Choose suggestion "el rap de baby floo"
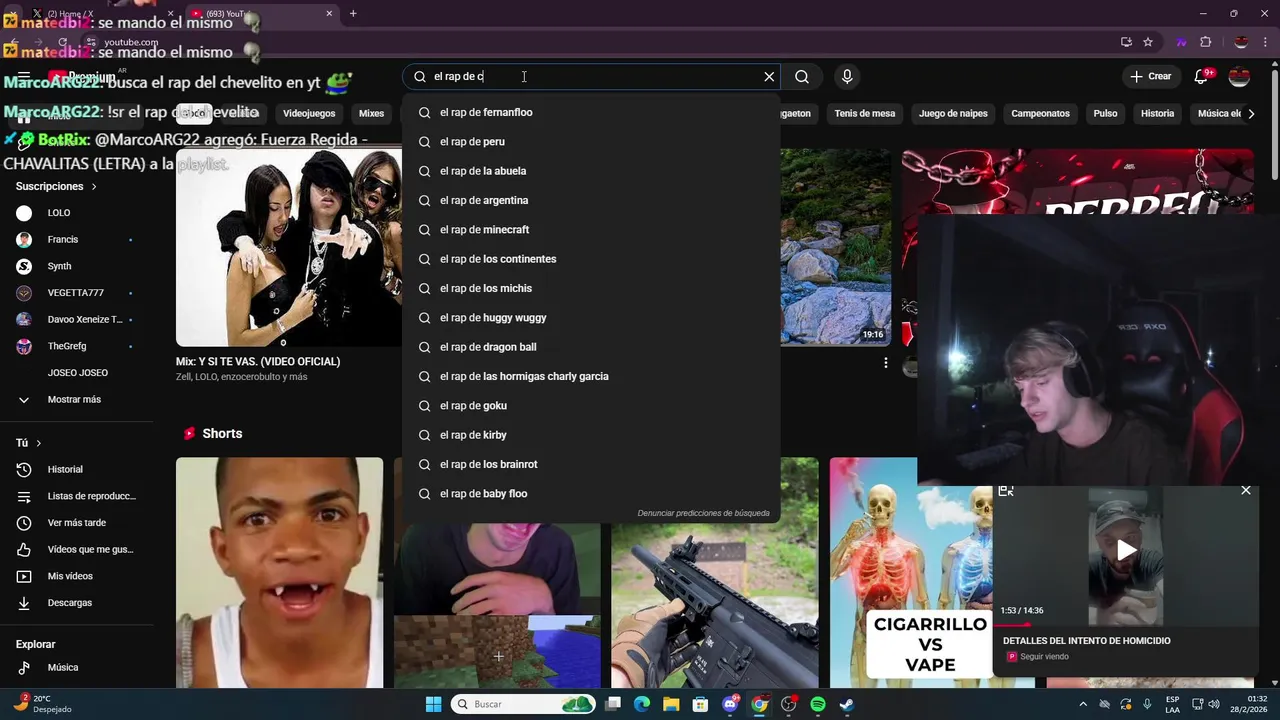 591,494
